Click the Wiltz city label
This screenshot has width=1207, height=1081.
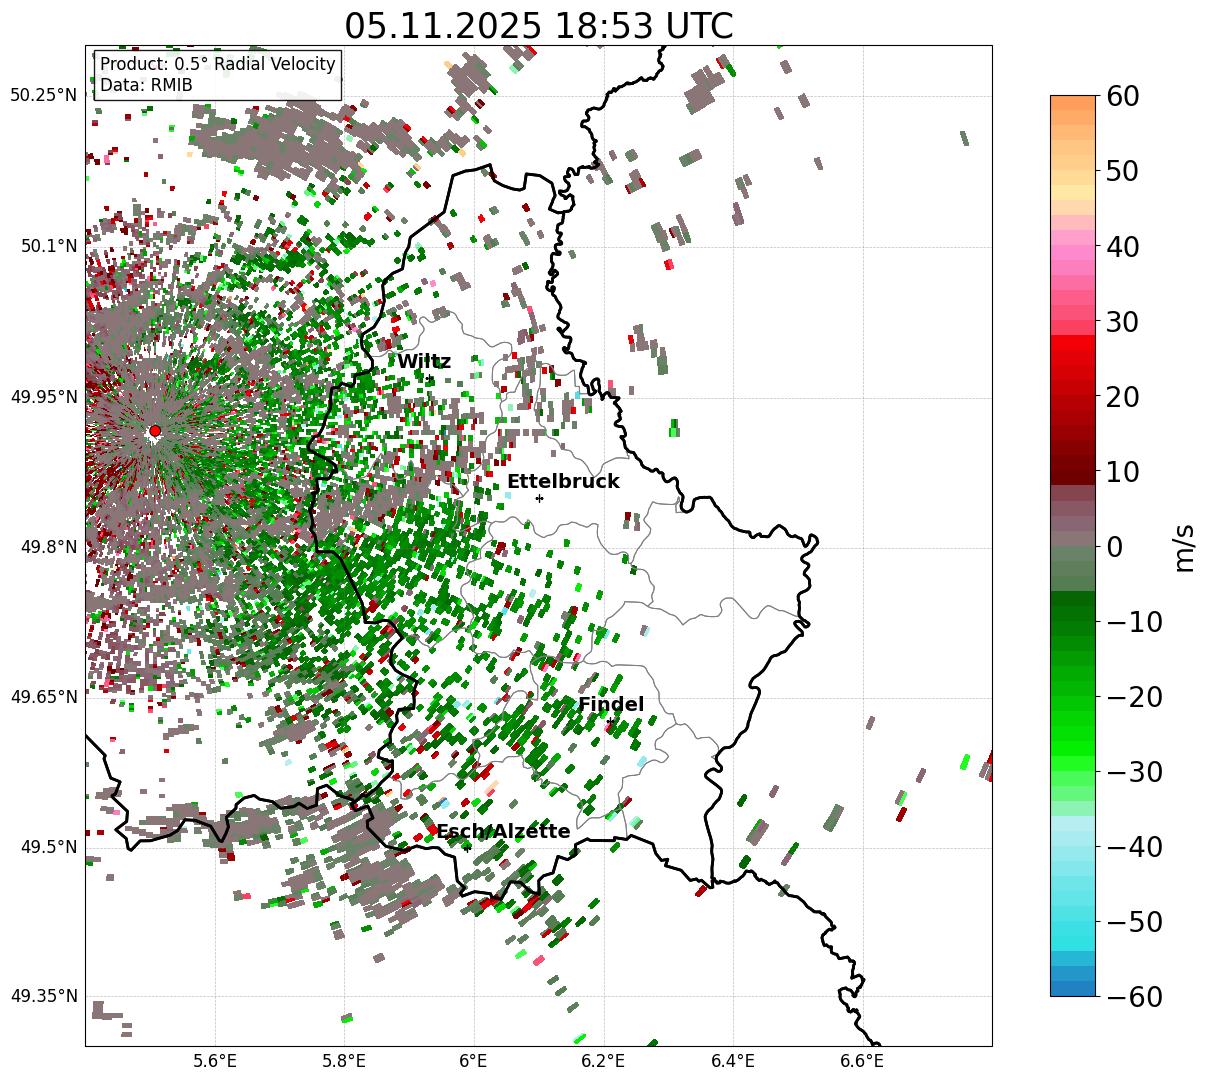(x=424, y=362)
